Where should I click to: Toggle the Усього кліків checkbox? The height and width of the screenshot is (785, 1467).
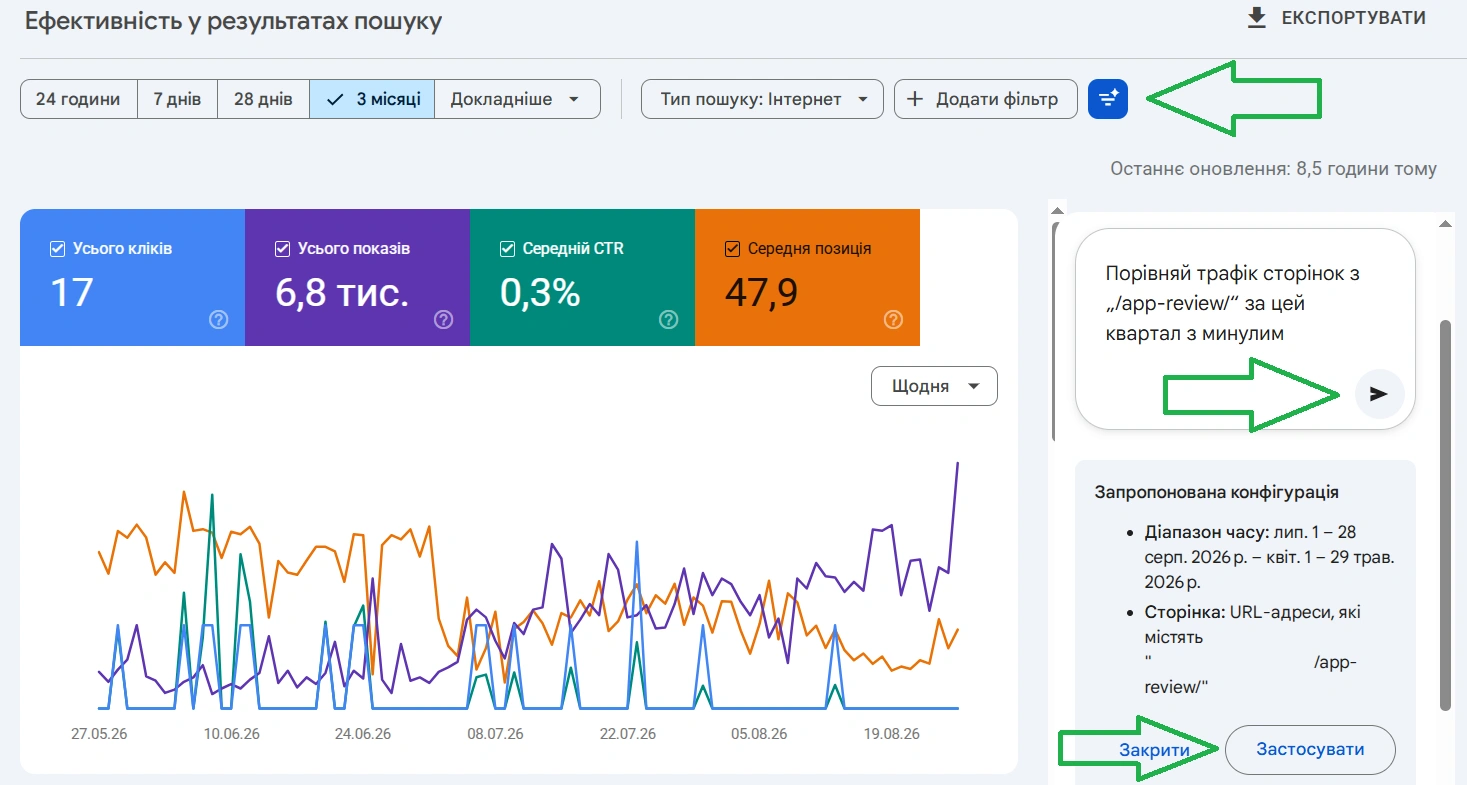pyautogui.click(x=57, y=248)
